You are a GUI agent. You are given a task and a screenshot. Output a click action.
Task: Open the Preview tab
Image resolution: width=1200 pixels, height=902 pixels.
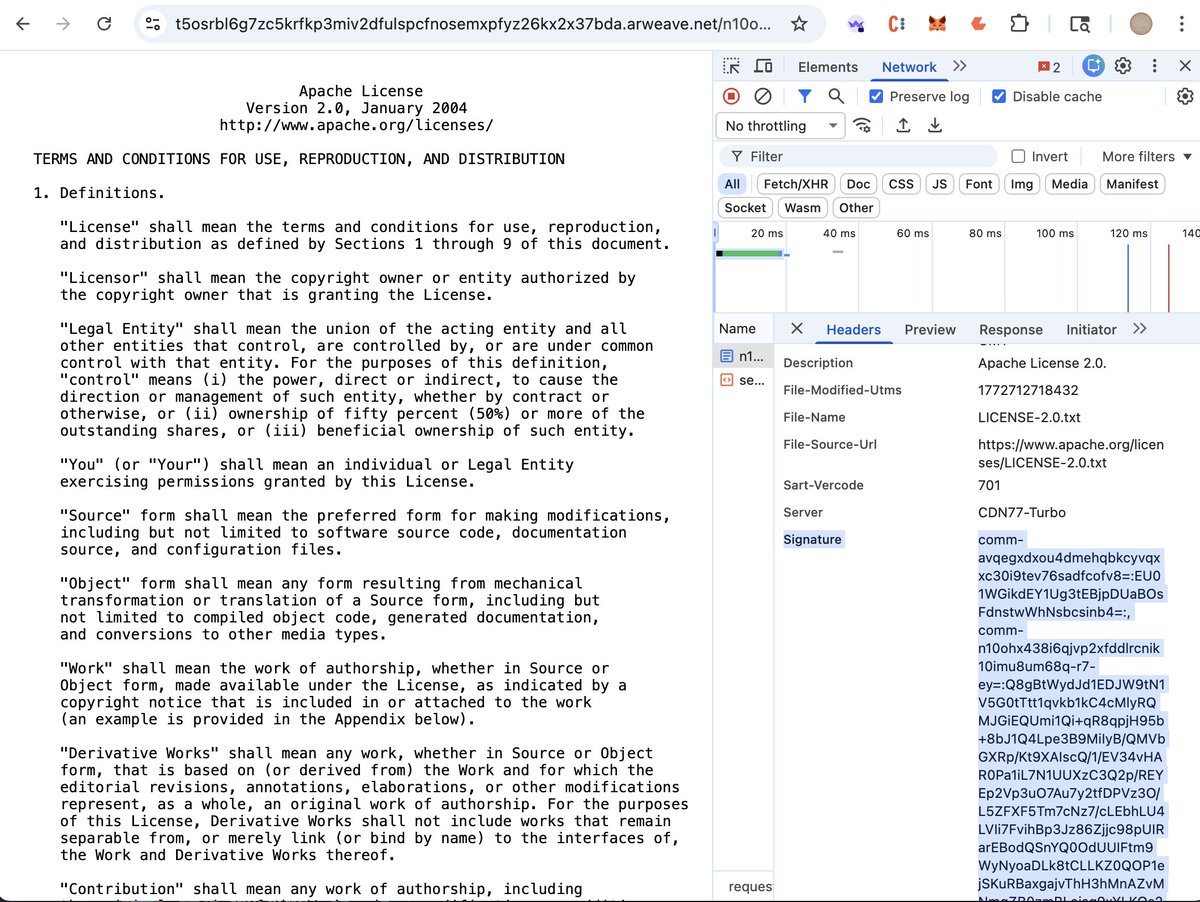click(930, 329)
